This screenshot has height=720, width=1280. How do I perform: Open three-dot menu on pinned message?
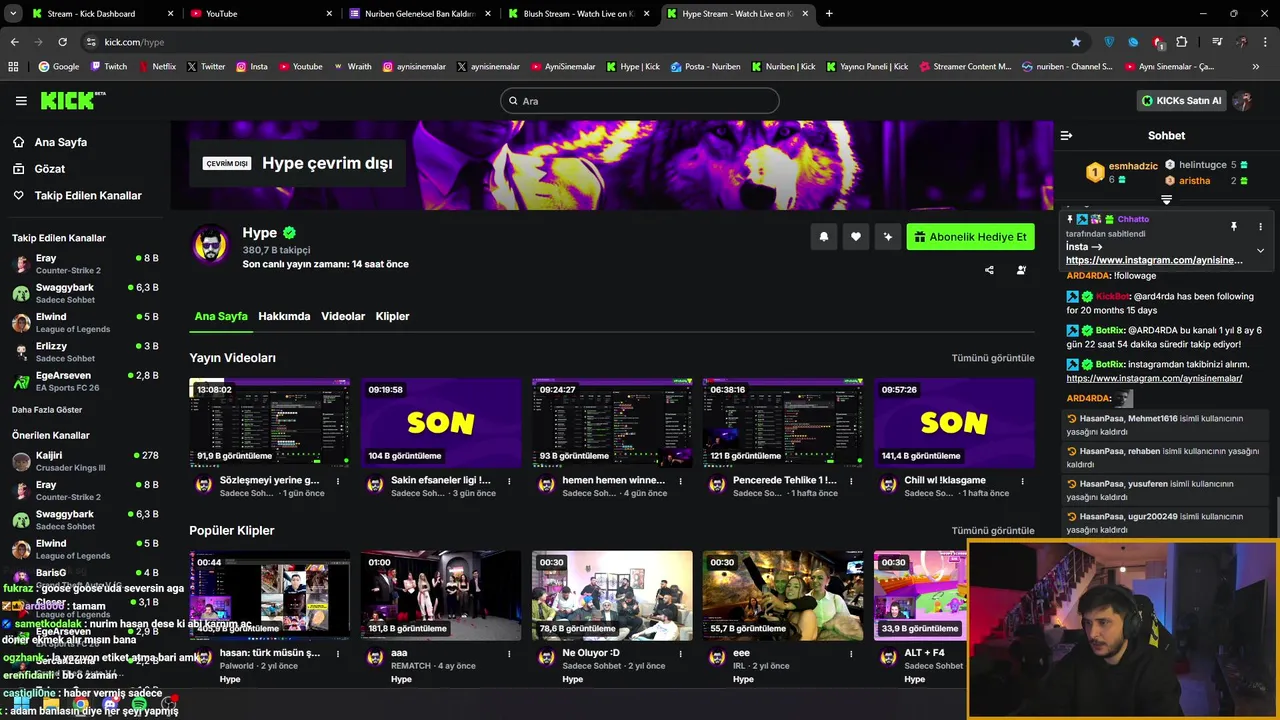coord(1260,227)
